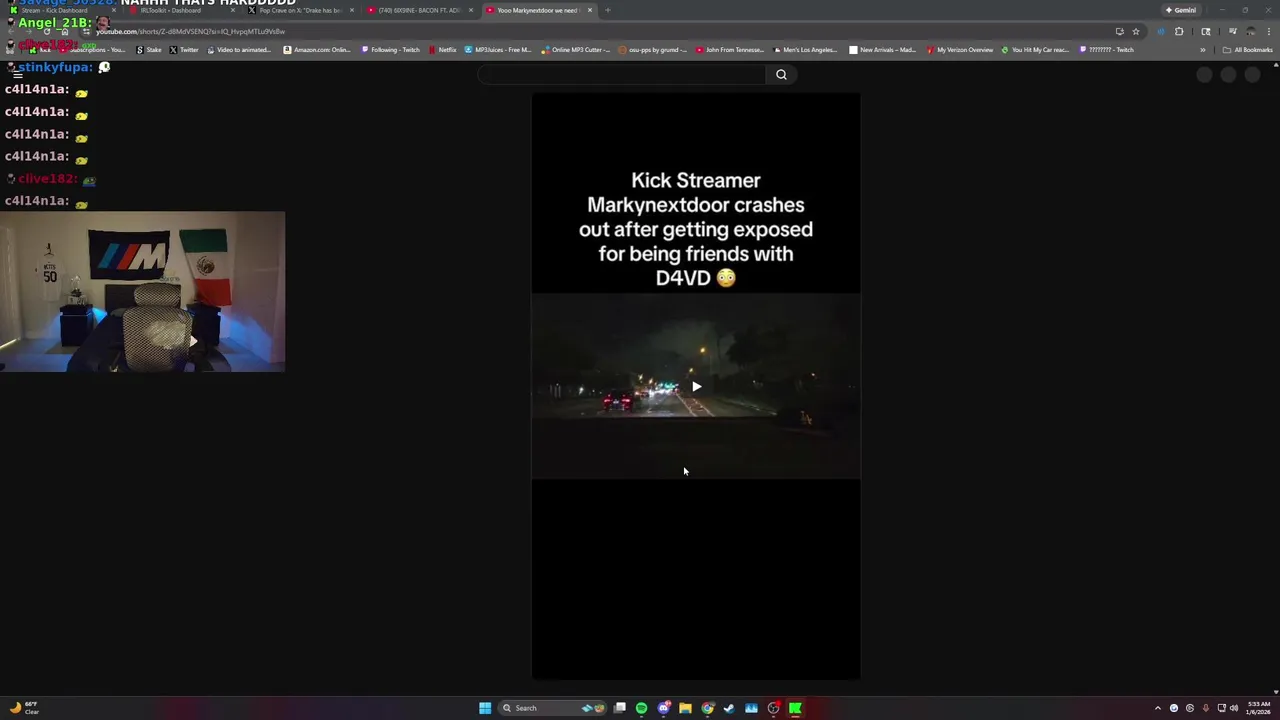Click the page scroll-down arrow
This screenshot has height=720, width=1280.
pyautogui.click(x=1275, y=691)
